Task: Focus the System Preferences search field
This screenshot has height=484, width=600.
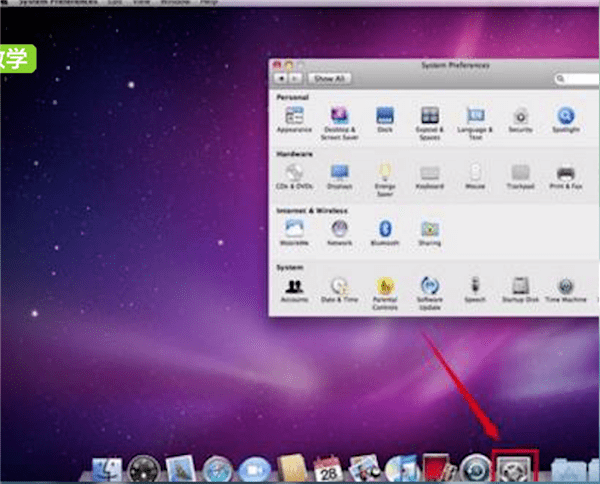Action: pyautogui.click(x=577, y=78)
